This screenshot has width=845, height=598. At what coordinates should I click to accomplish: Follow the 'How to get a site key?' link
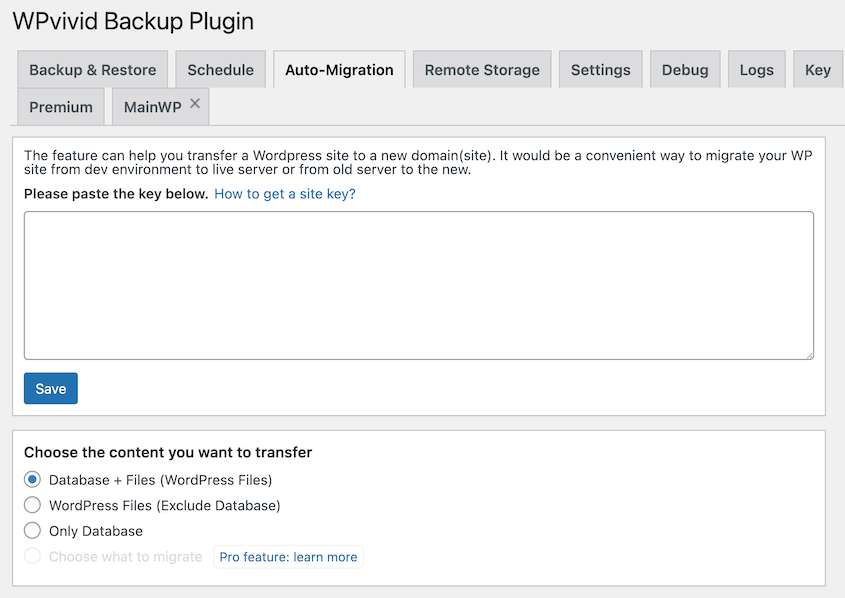pos(285,194)
